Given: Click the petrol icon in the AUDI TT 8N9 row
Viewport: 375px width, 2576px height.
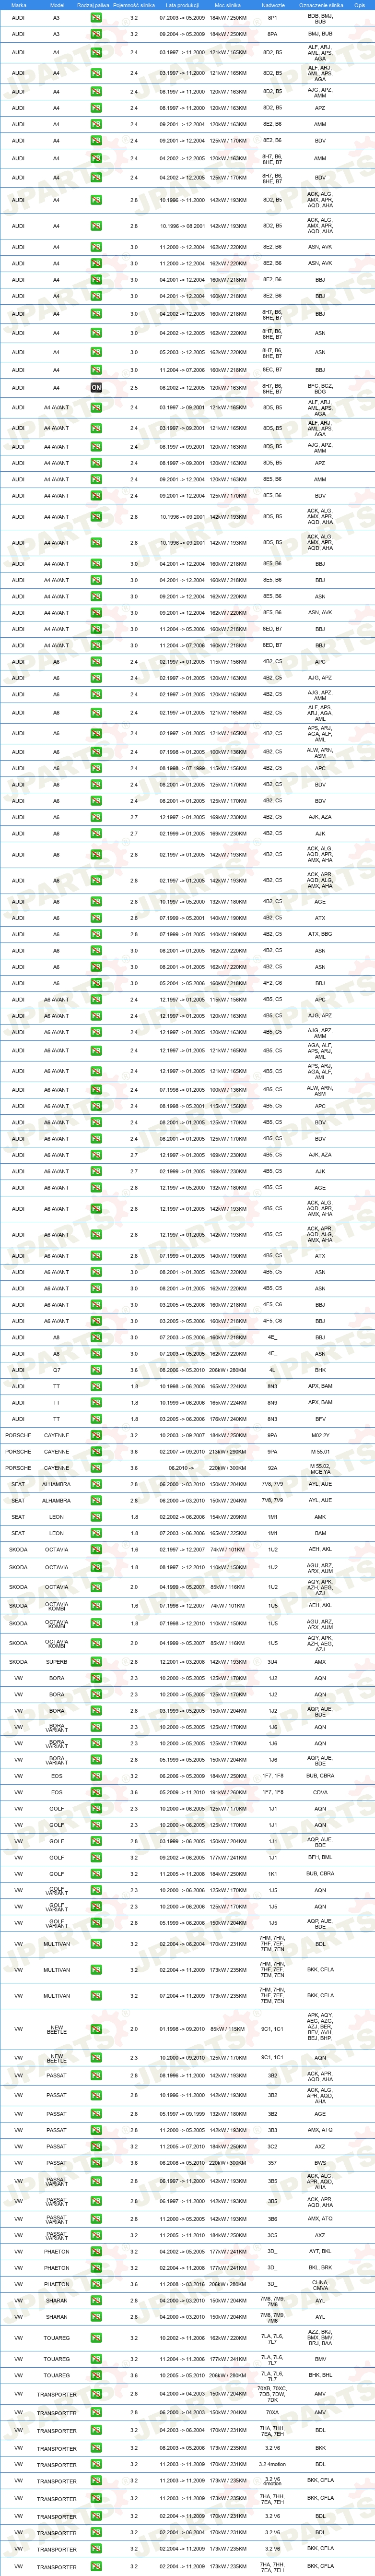Looking at the screenshot, I should (96, 1403).
